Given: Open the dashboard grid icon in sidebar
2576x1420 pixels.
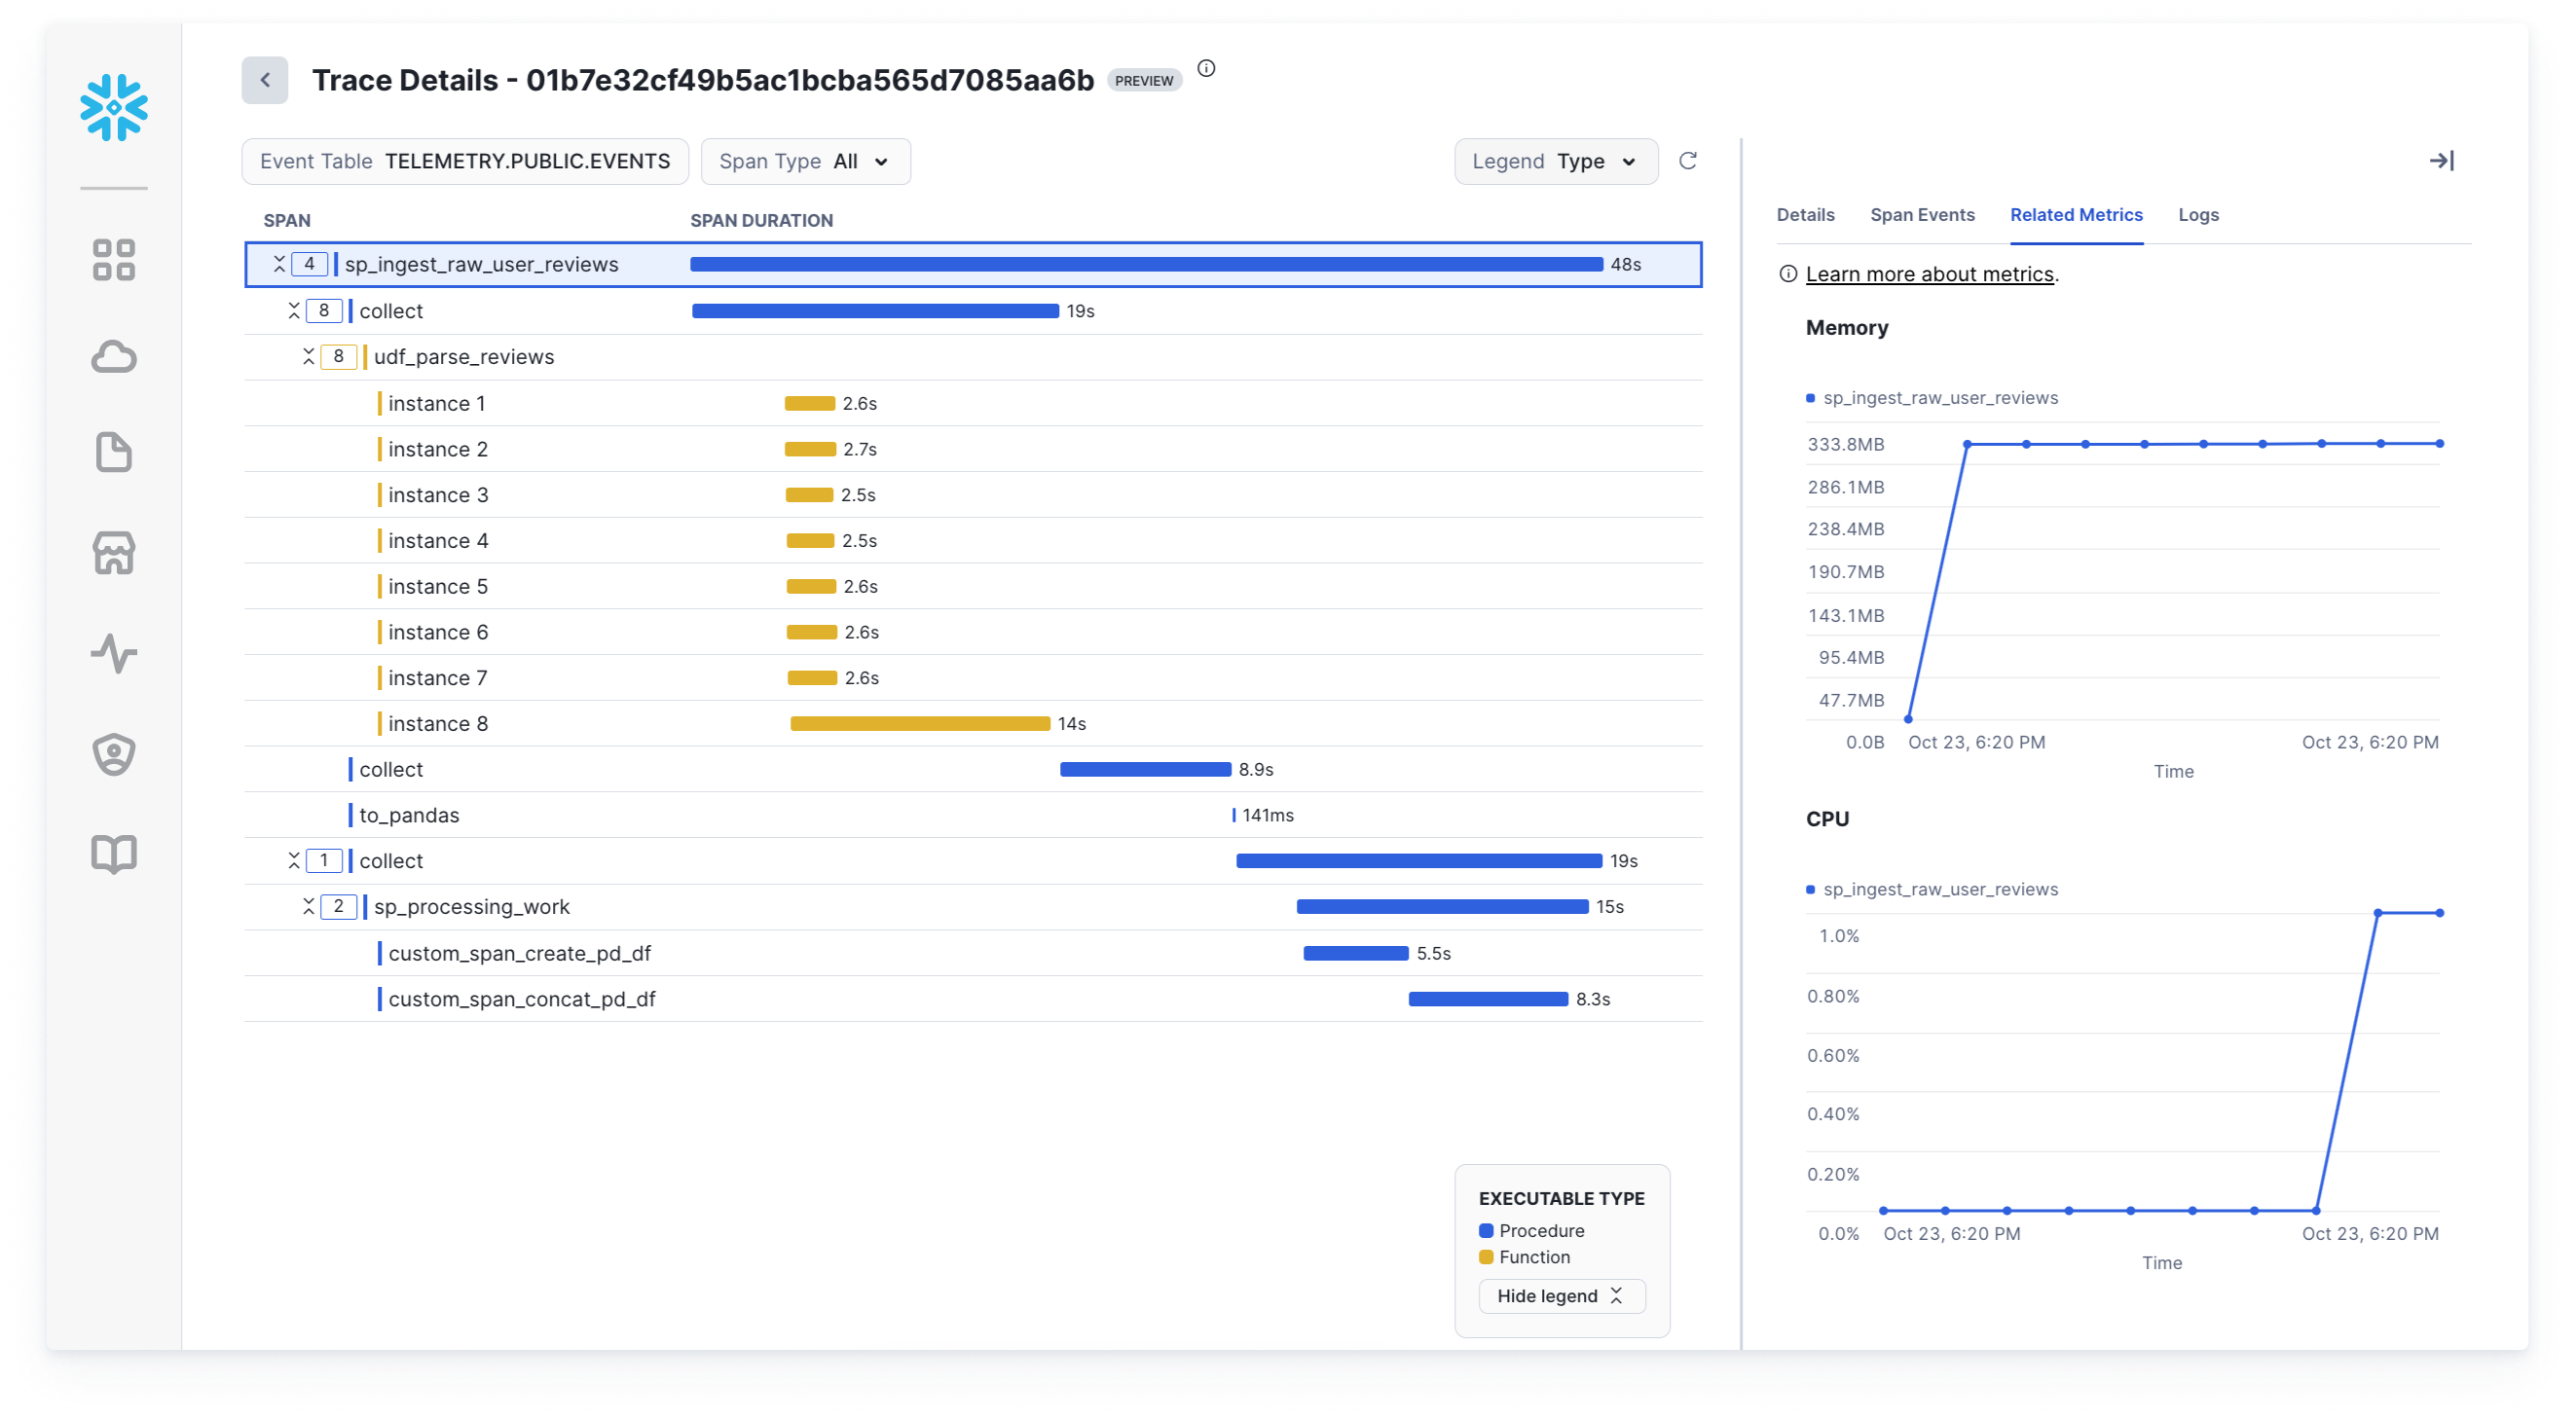Looking at the screenshot, I should pyautogui.click(x=114, y=260).
